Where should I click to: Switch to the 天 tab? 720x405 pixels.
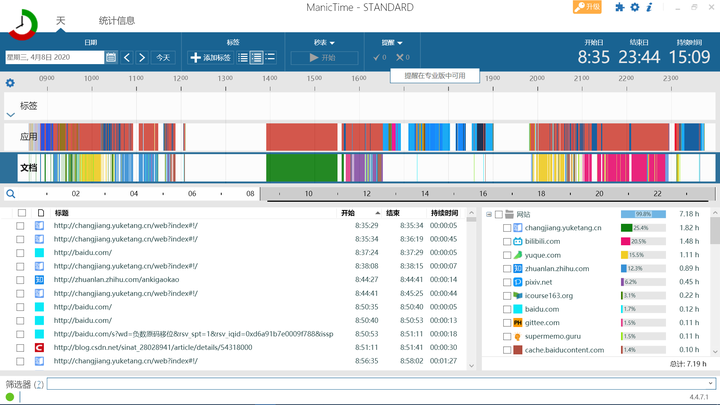click(x=61, y=21)
